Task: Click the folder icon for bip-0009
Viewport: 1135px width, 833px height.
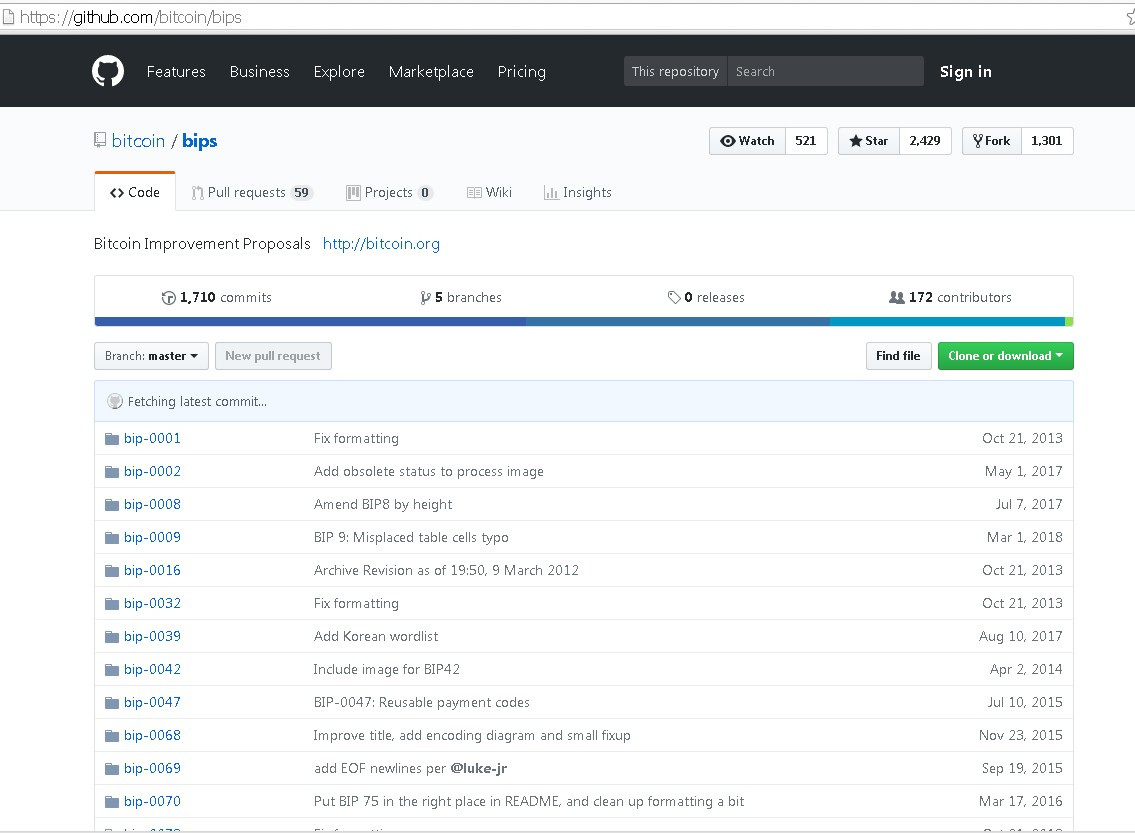Action: [x=111, y=538]
